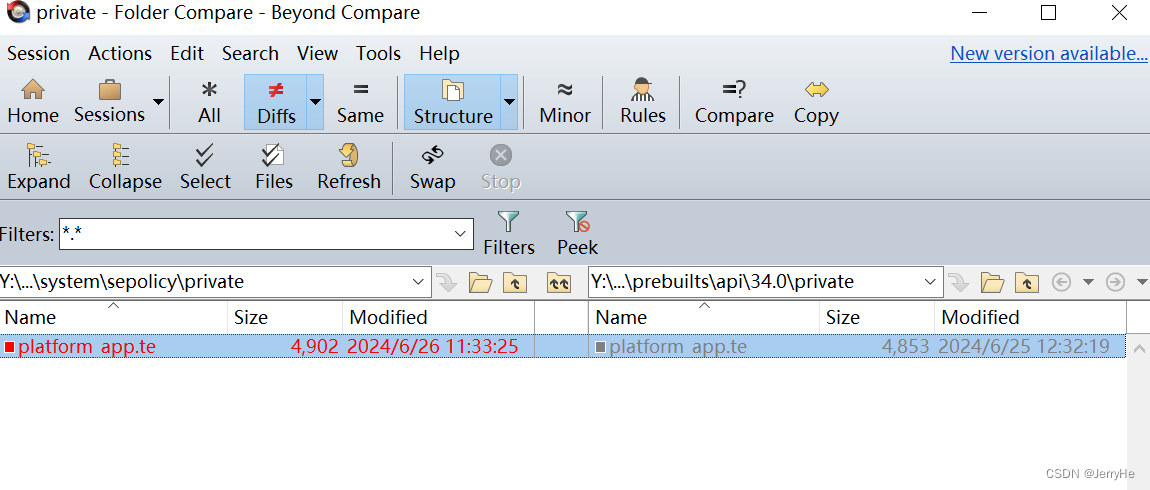Open the Help menu
The width and height of the screenshot is (1150, 490).
[439, 54]
